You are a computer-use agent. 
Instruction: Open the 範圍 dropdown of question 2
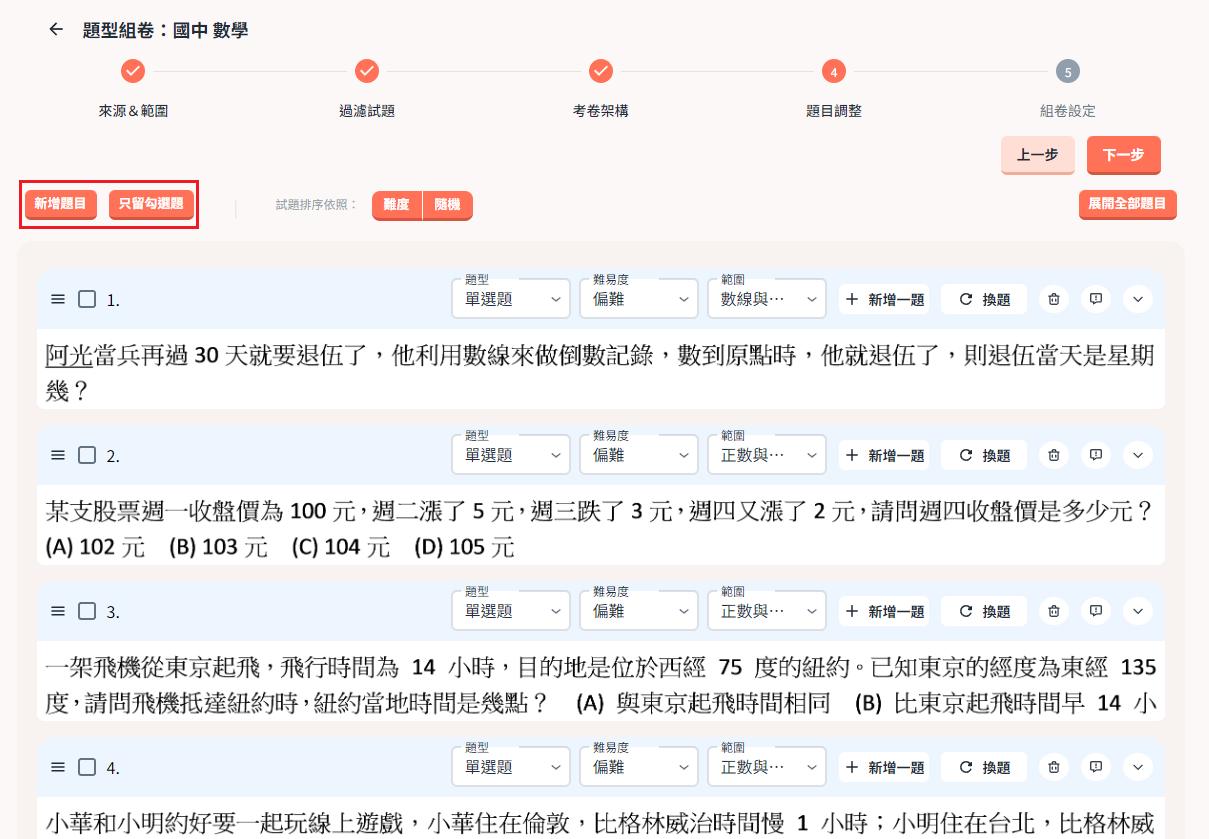pyautogui.click(x=767, y=455)
